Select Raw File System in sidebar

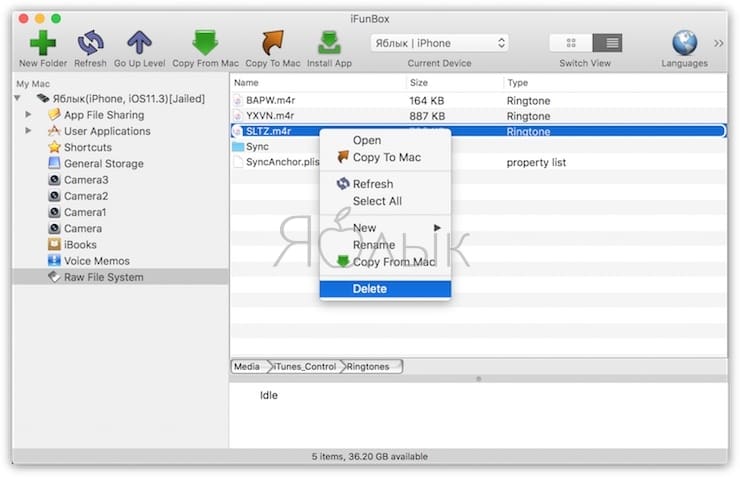(x=103, y=277)
